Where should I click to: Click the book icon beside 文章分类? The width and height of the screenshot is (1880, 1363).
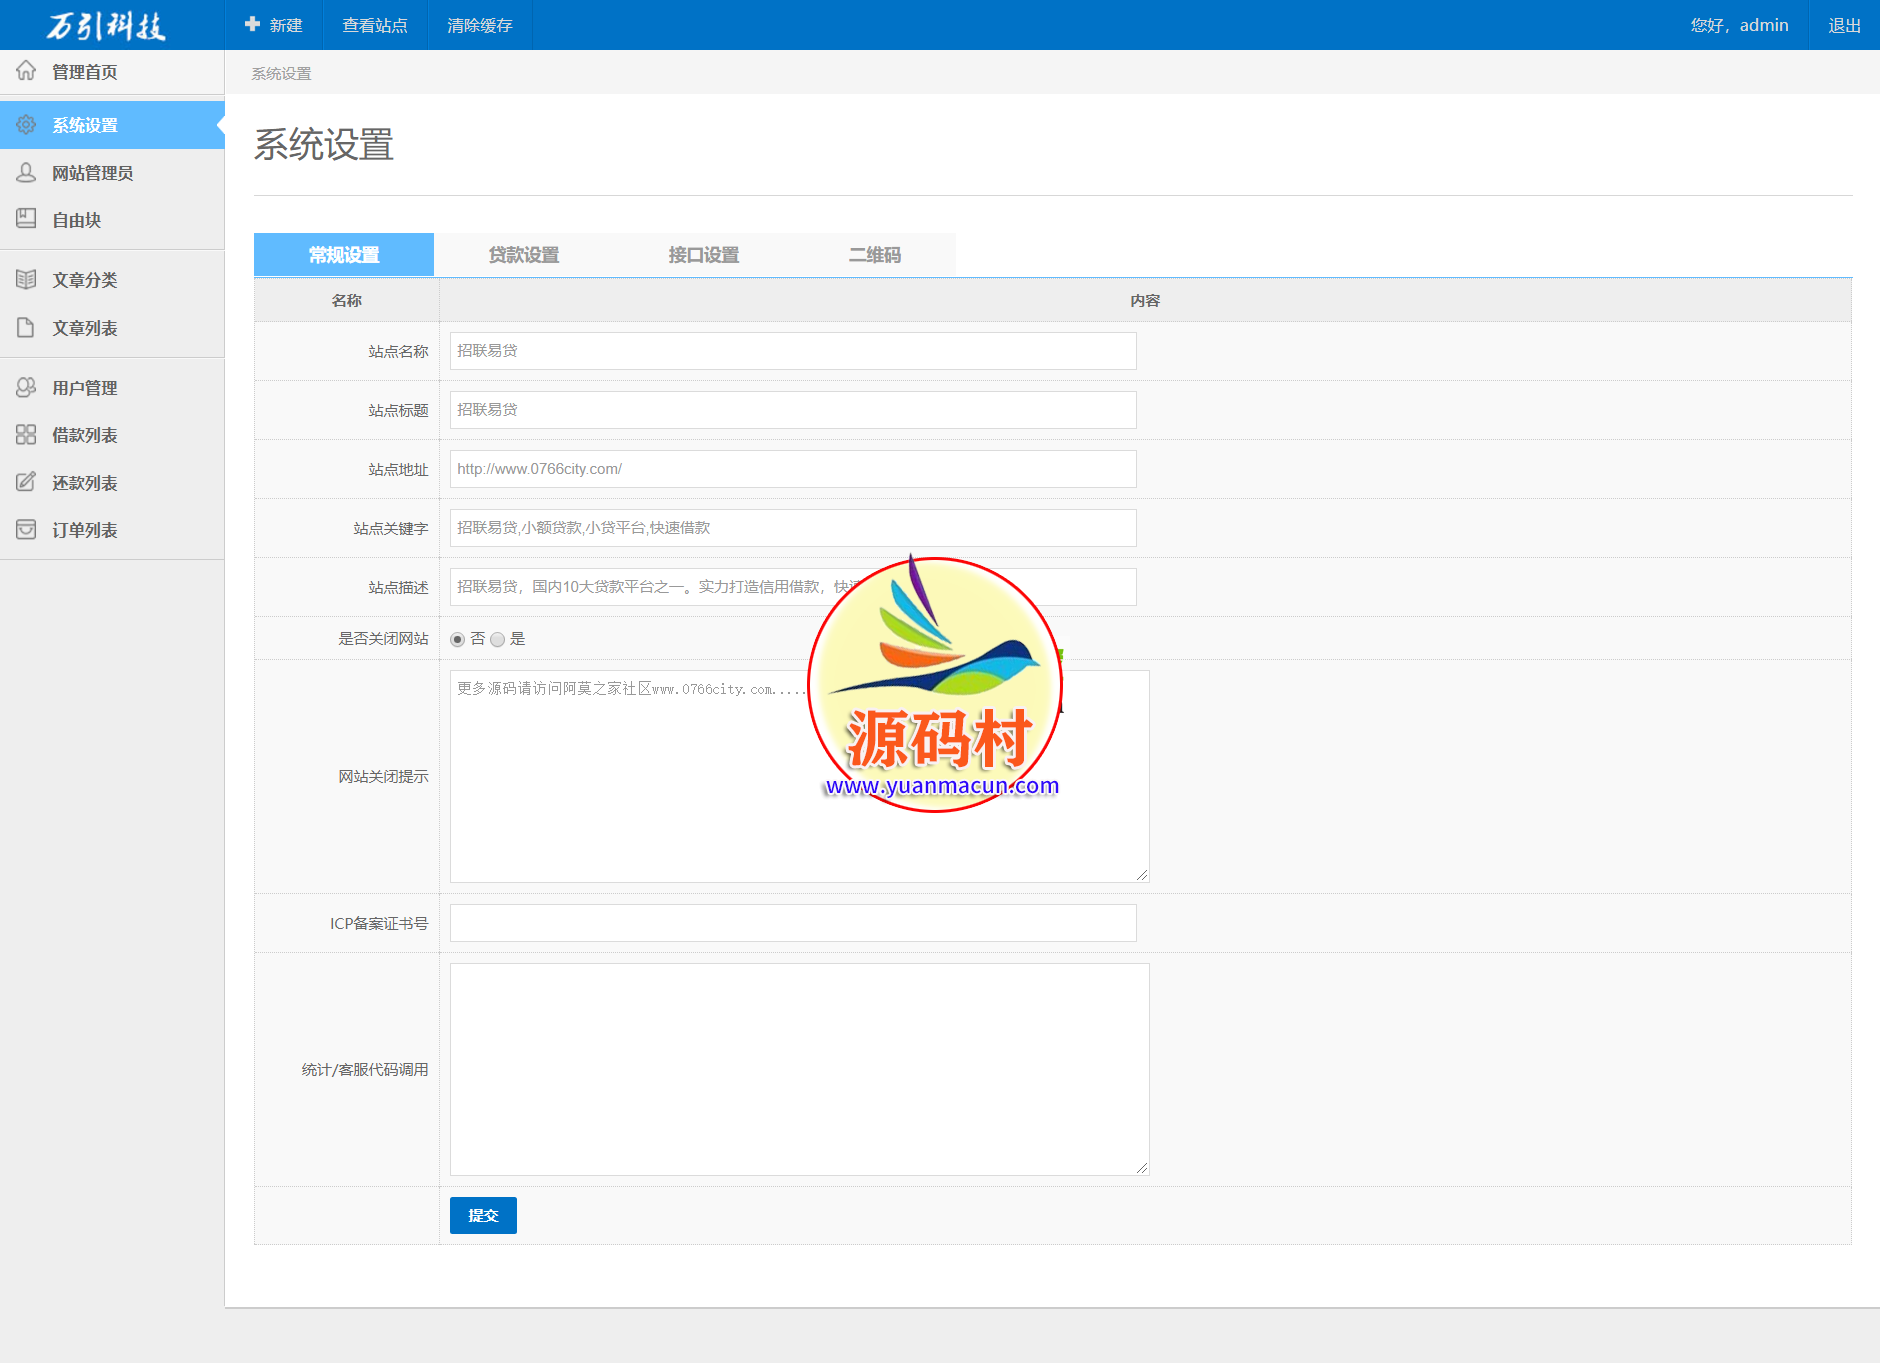[x=26, y=280]
